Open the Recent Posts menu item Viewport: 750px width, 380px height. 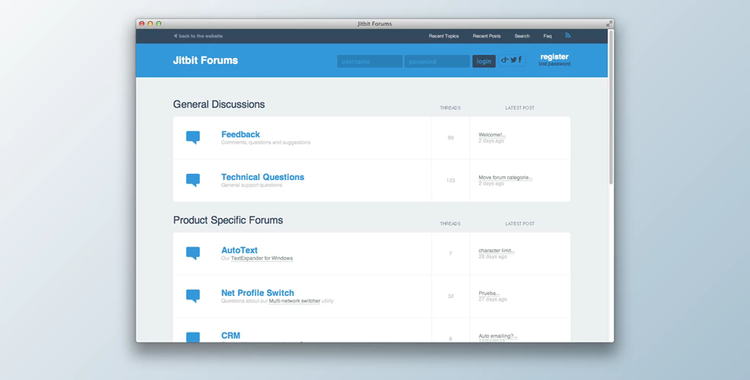click(x=486, y=36)
